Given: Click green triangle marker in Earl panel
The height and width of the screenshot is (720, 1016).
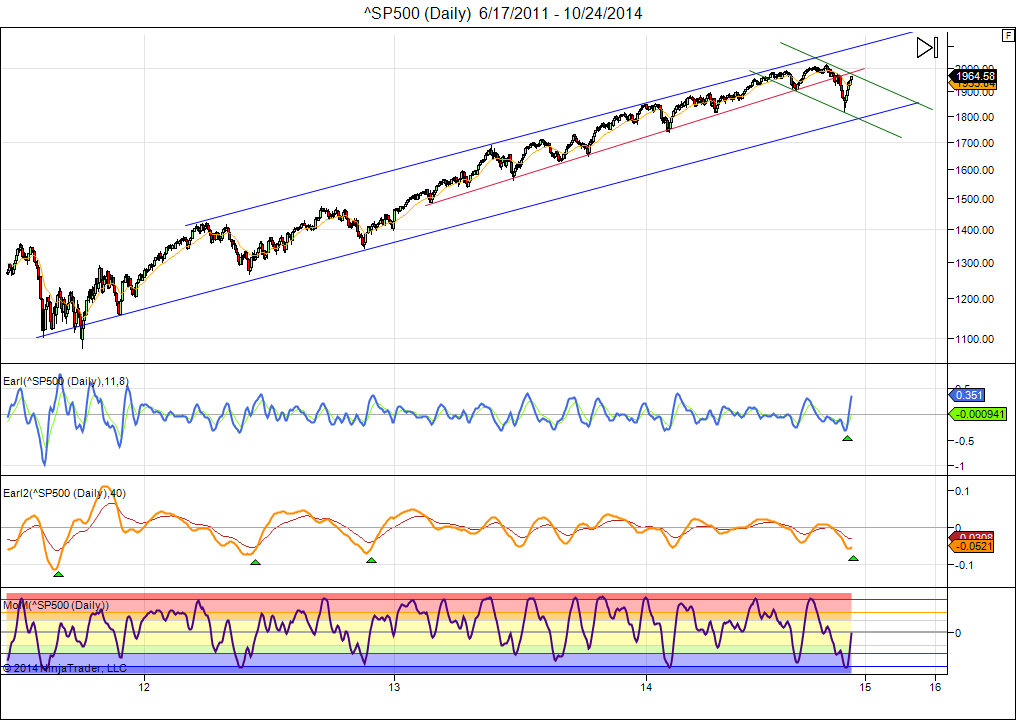Looking at the screenshot, I should (x=847, y=439).
